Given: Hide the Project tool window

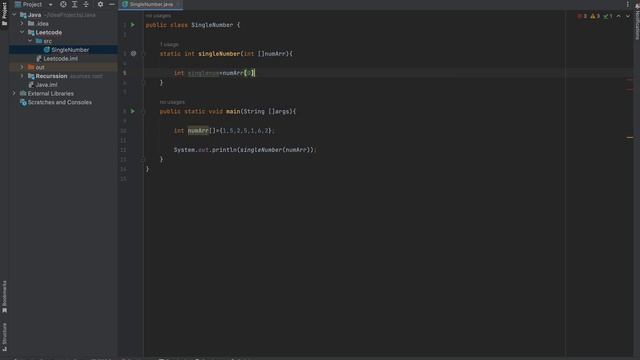Looking at the screenshot, I should pos(111,4).
